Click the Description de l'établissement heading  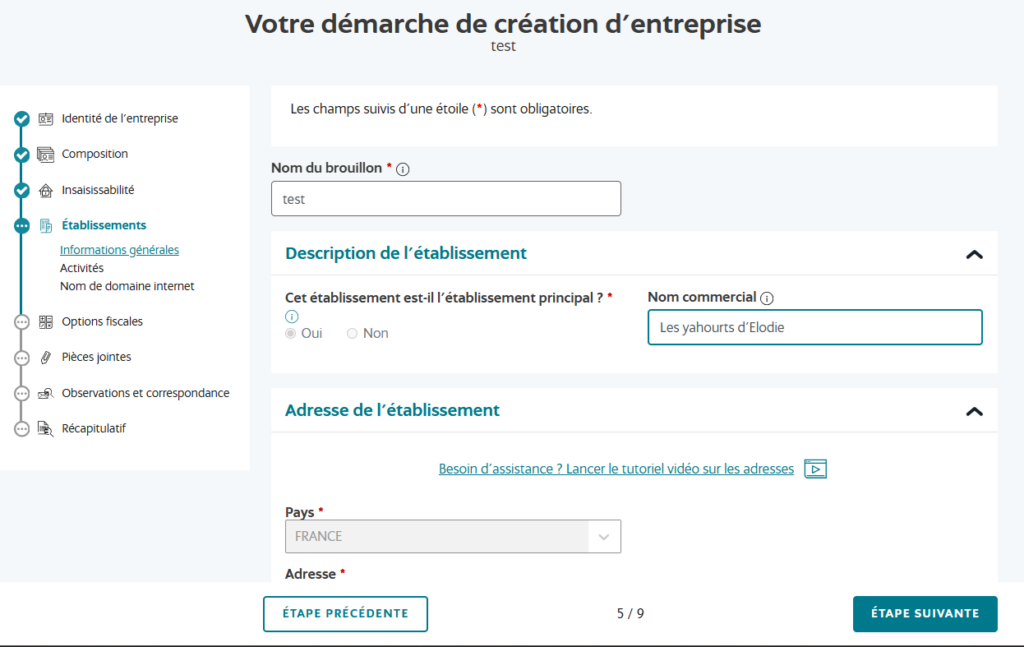(x=406, y=253)
